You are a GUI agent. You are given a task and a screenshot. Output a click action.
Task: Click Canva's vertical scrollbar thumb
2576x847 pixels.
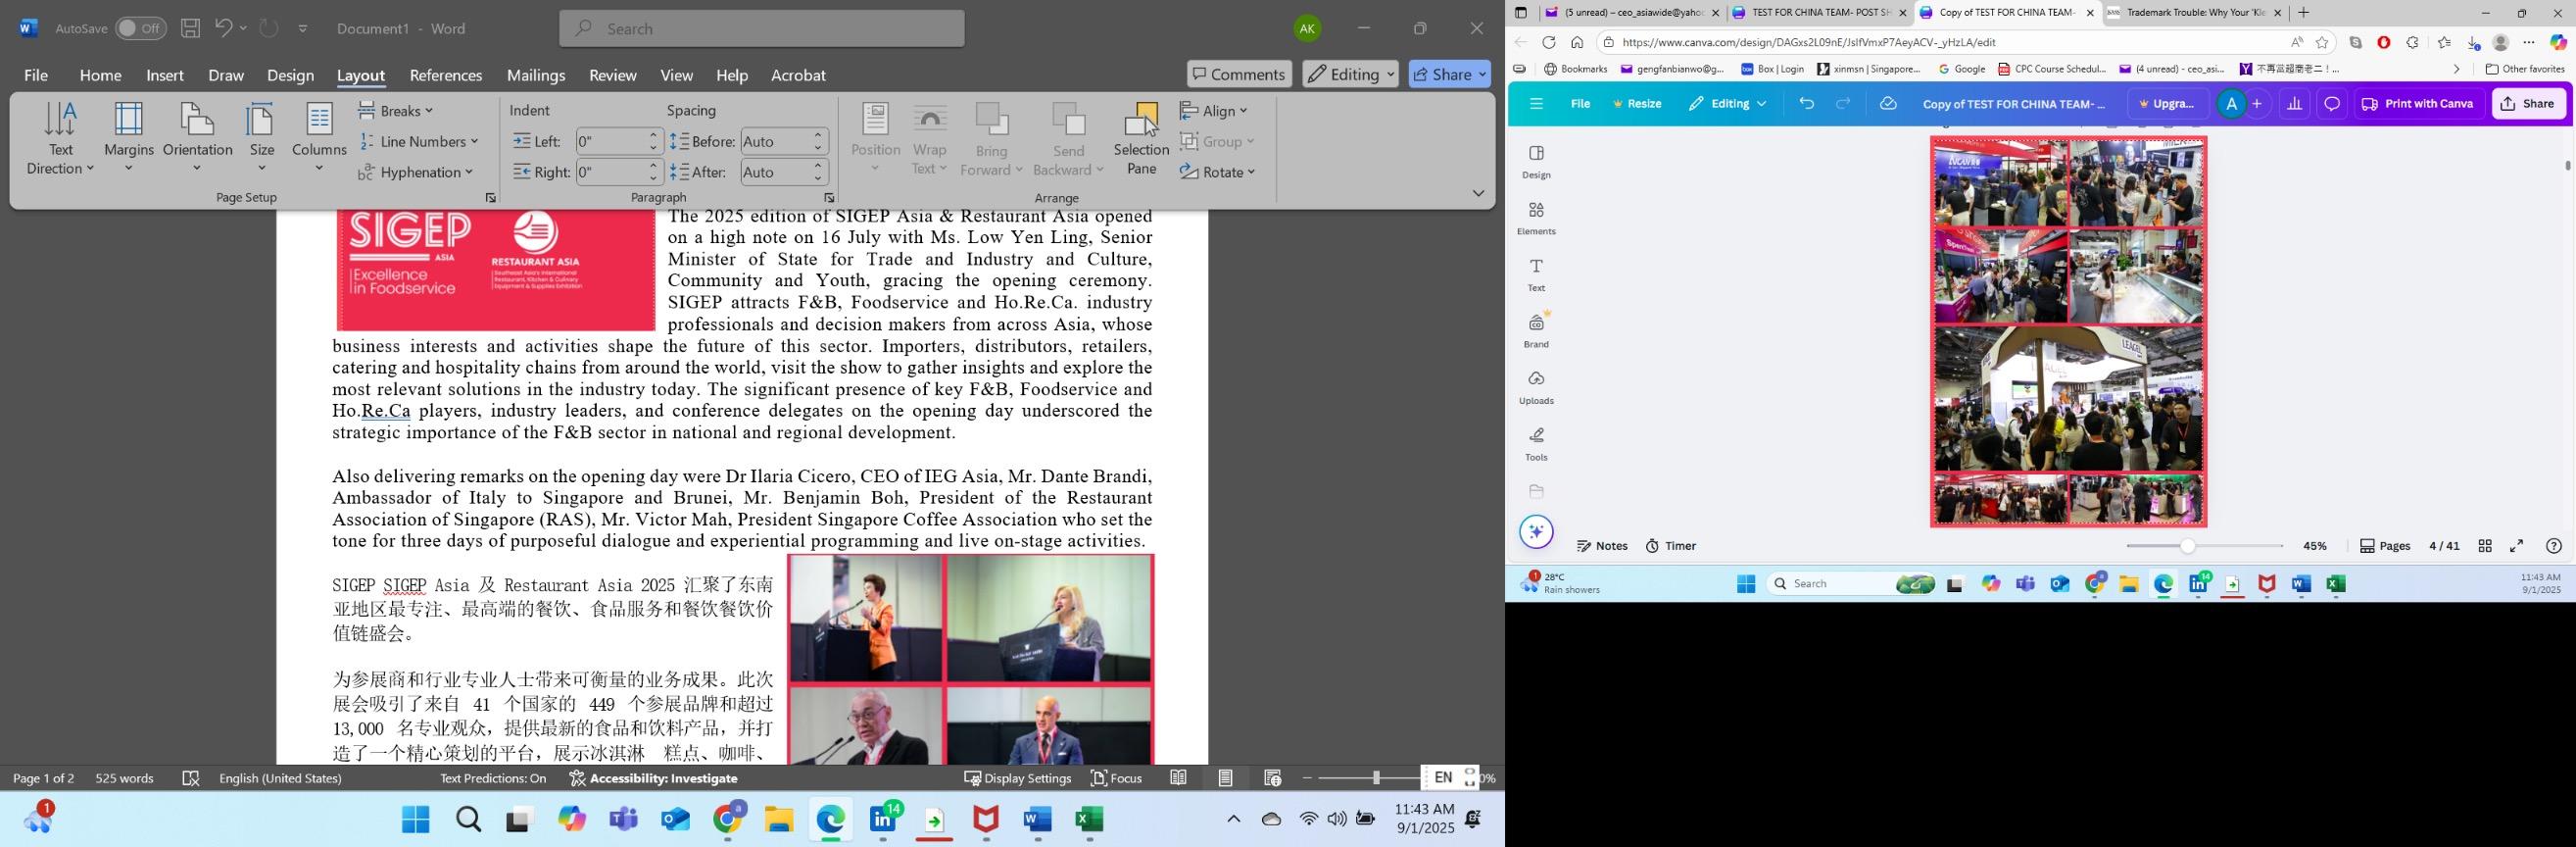(x=2568, y=165)
